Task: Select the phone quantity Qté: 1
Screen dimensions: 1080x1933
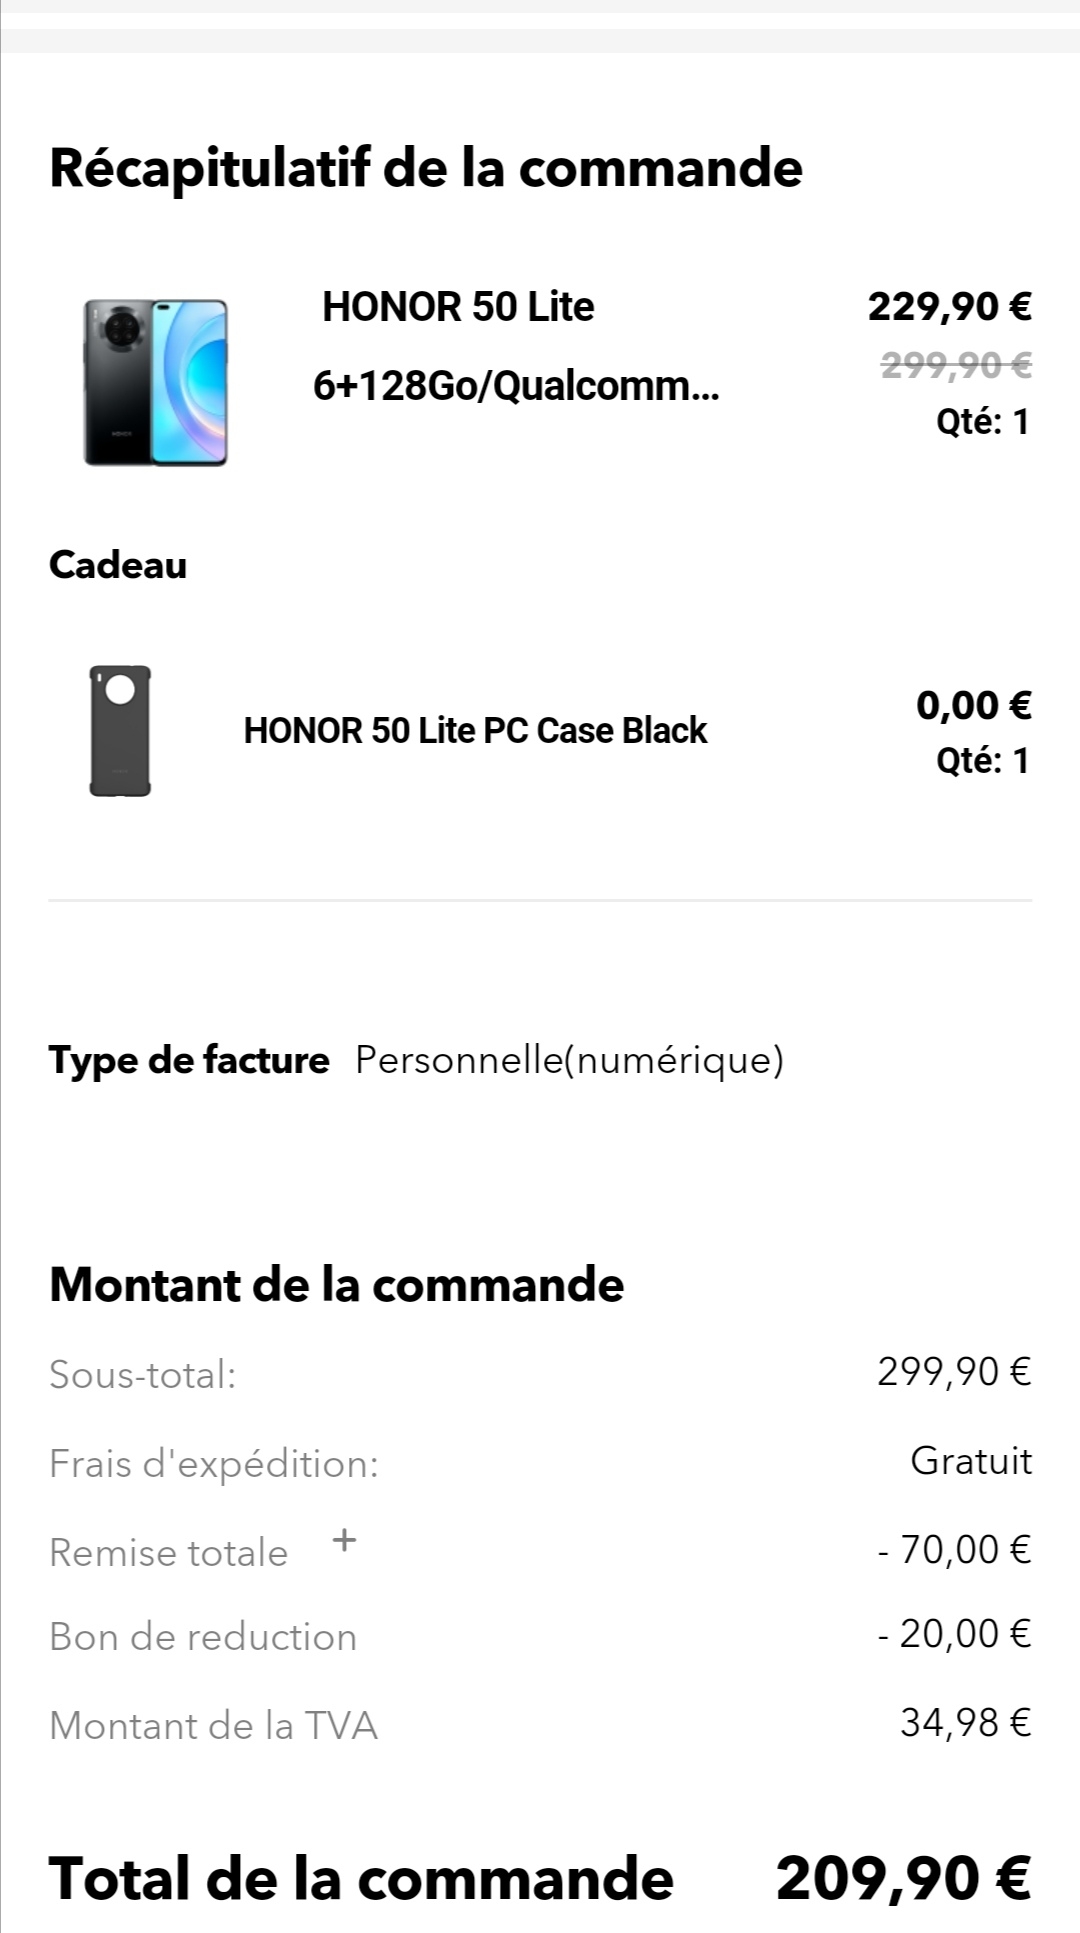Action: 982,422
